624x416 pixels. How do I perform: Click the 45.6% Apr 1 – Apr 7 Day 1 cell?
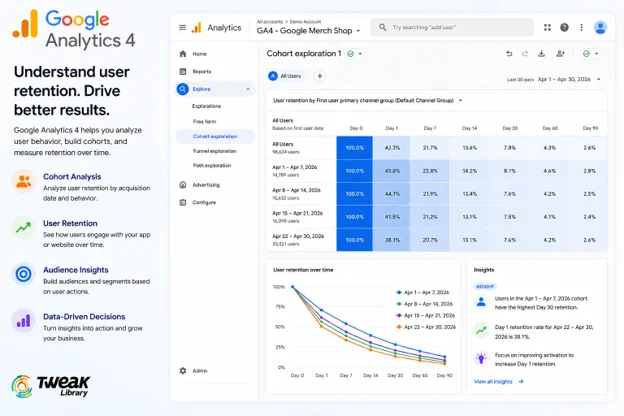click(391, 171)
